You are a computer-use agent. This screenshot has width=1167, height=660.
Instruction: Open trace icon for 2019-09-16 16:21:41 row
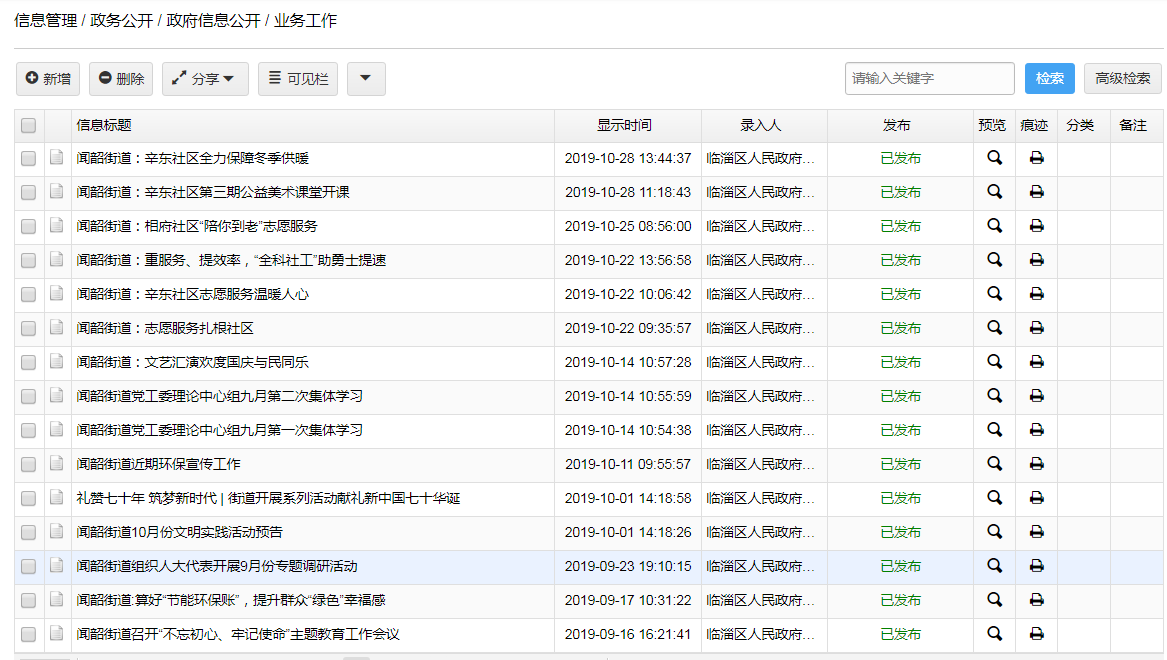[x=1036, y=634]
